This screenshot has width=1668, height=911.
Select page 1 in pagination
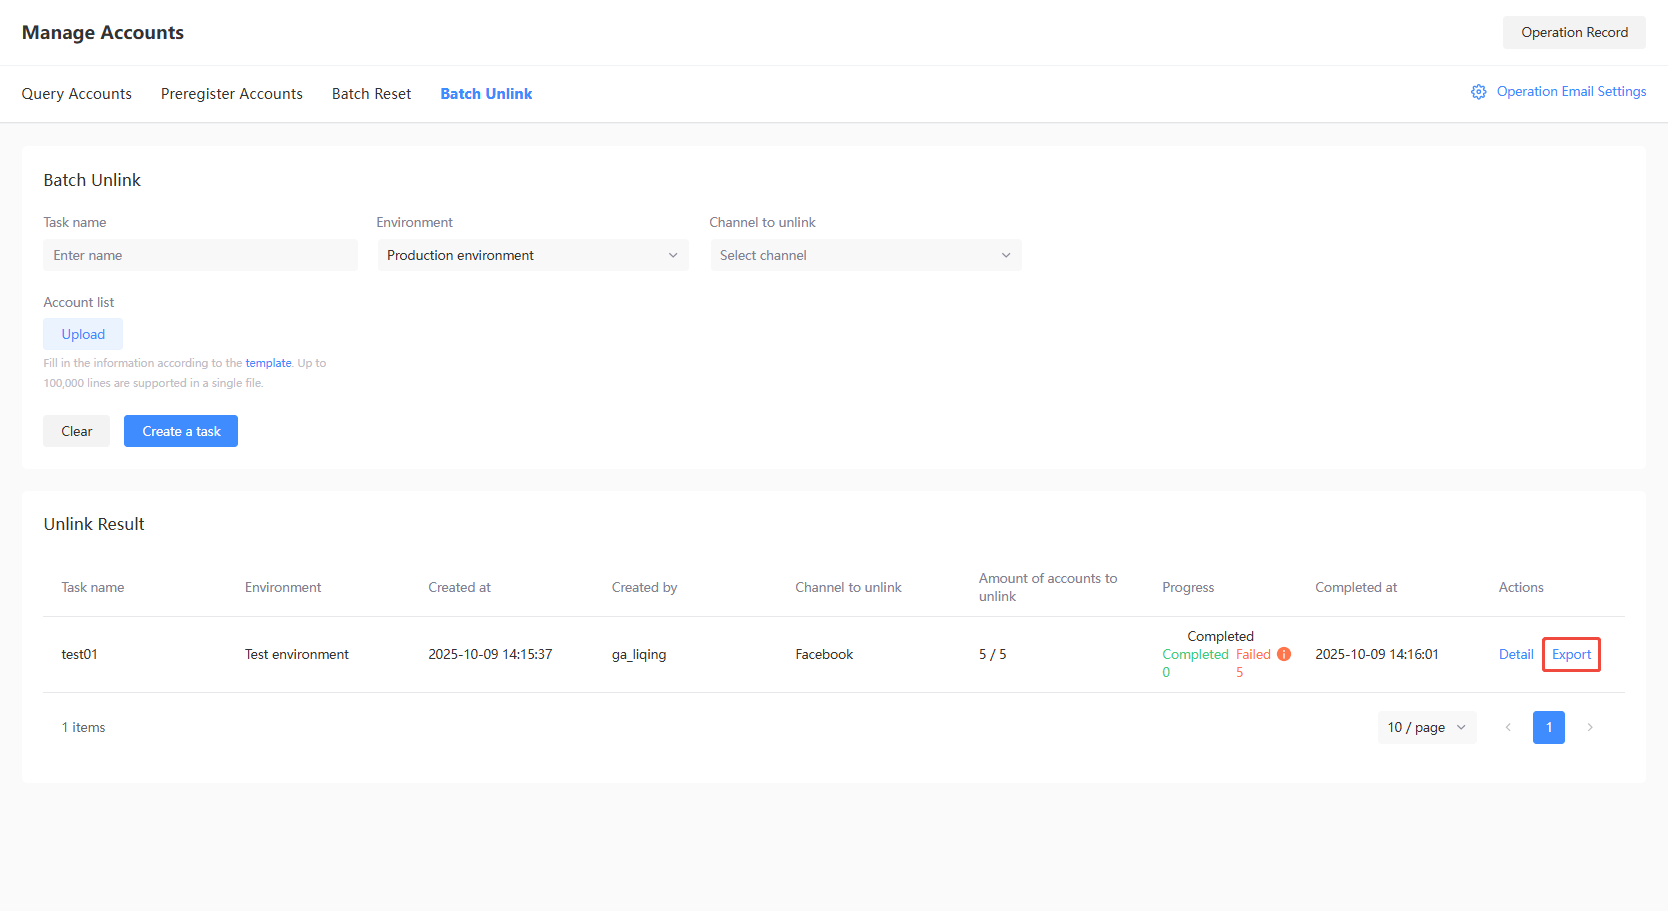tap(1548, 727)
